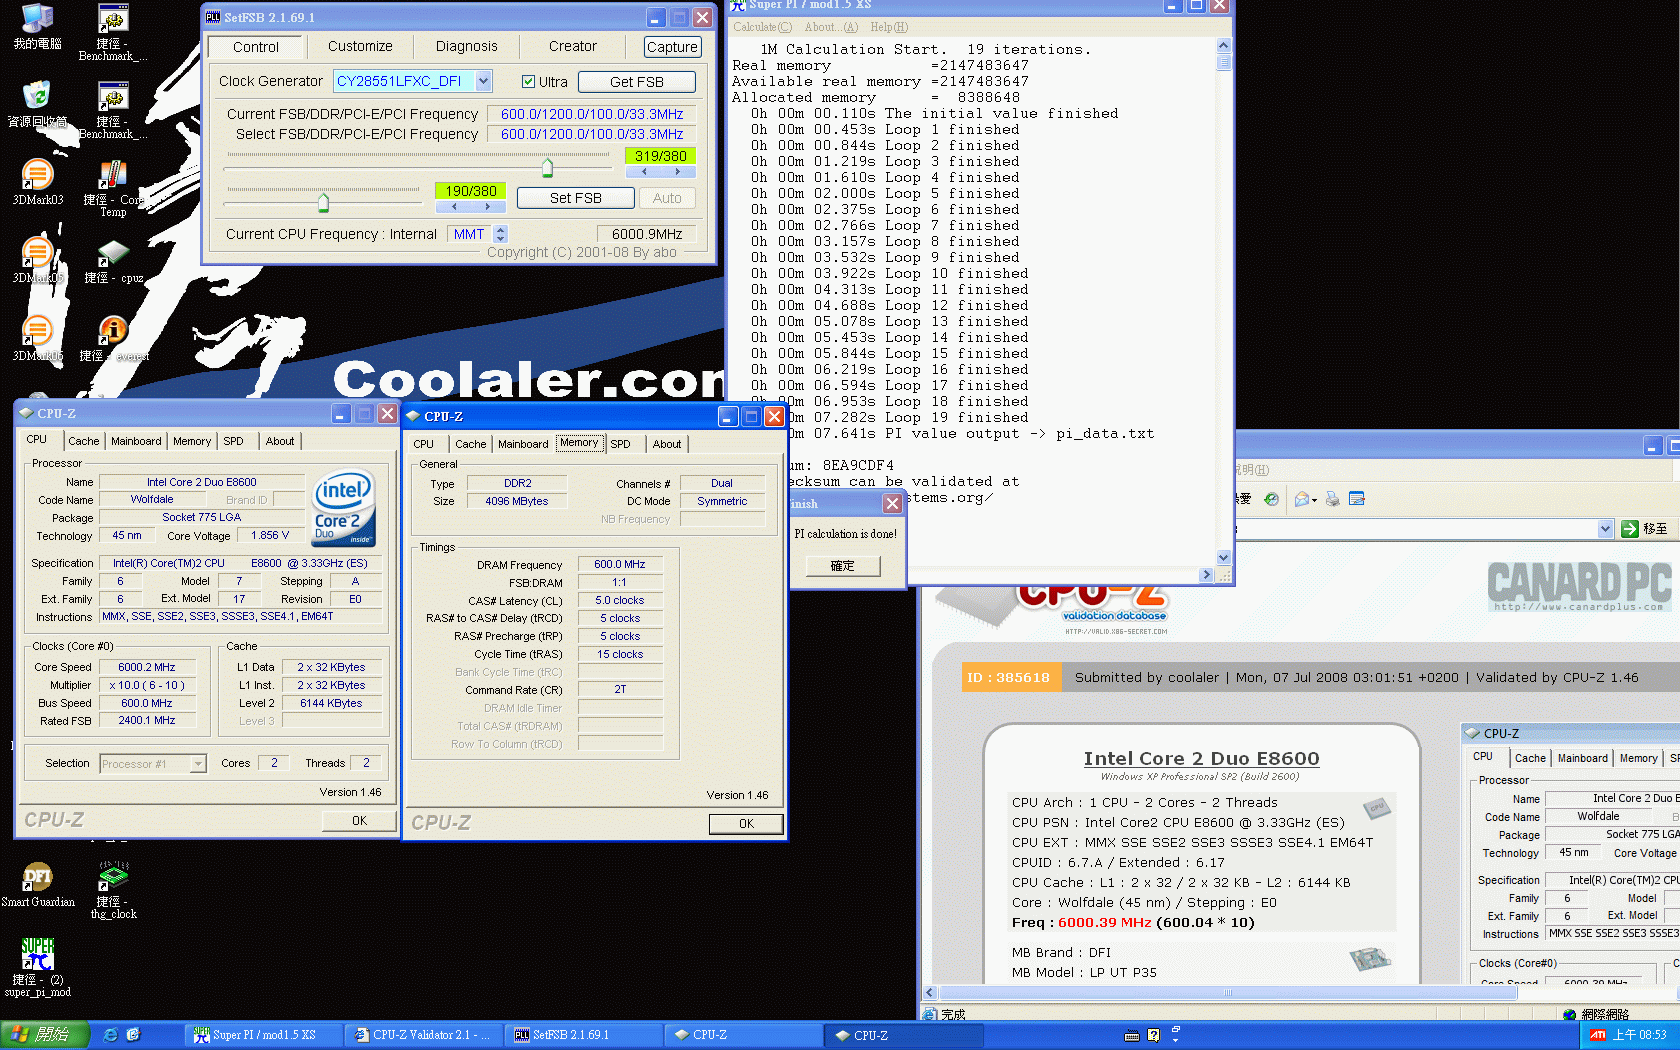The image size is (1680, 1050).
Task: Click the Set FSB button
Action: (x=575, y=198)
